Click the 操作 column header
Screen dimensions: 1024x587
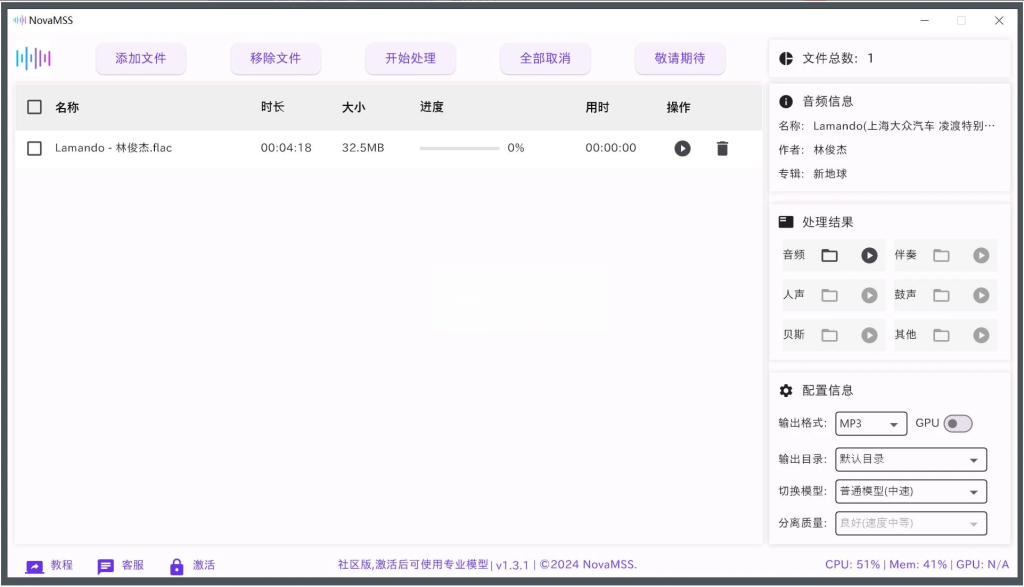[679, 107]
